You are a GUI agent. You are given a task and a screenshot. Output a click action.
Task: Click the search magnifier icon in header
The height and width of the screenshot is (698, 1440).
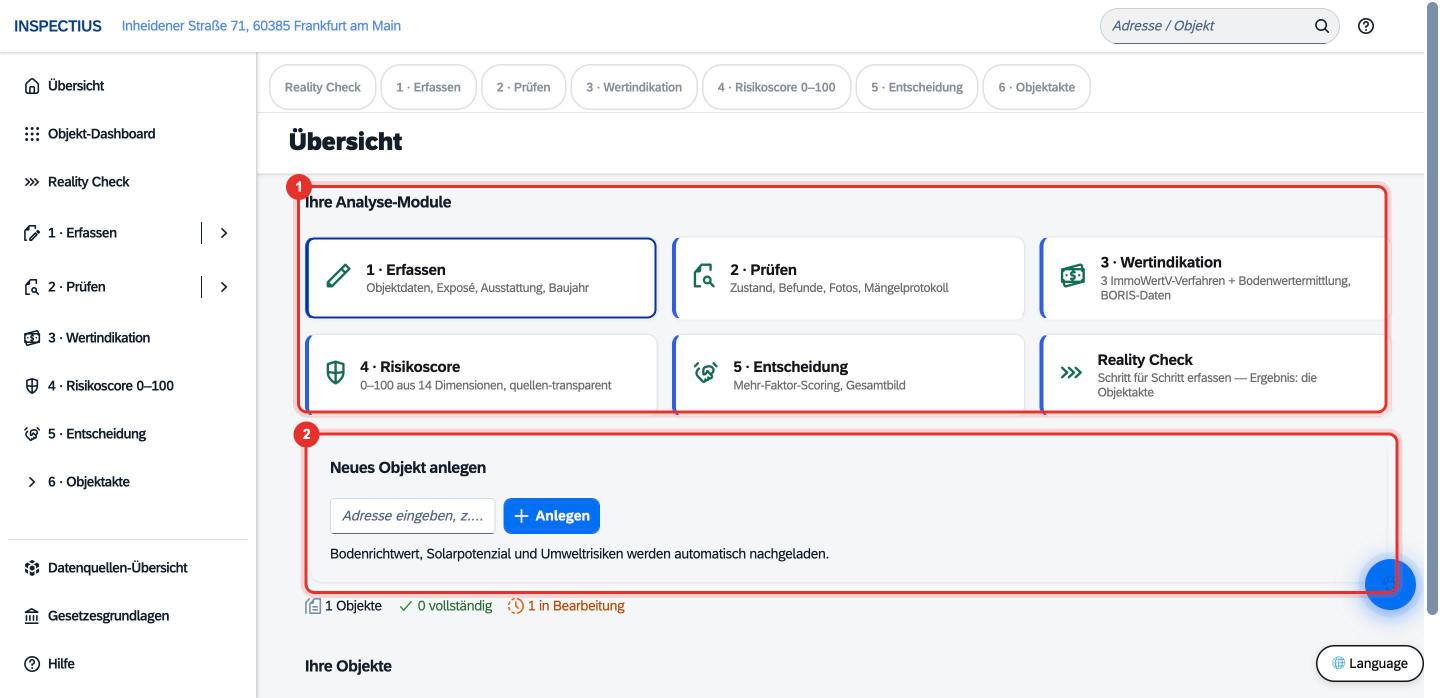pos(1321,26)
